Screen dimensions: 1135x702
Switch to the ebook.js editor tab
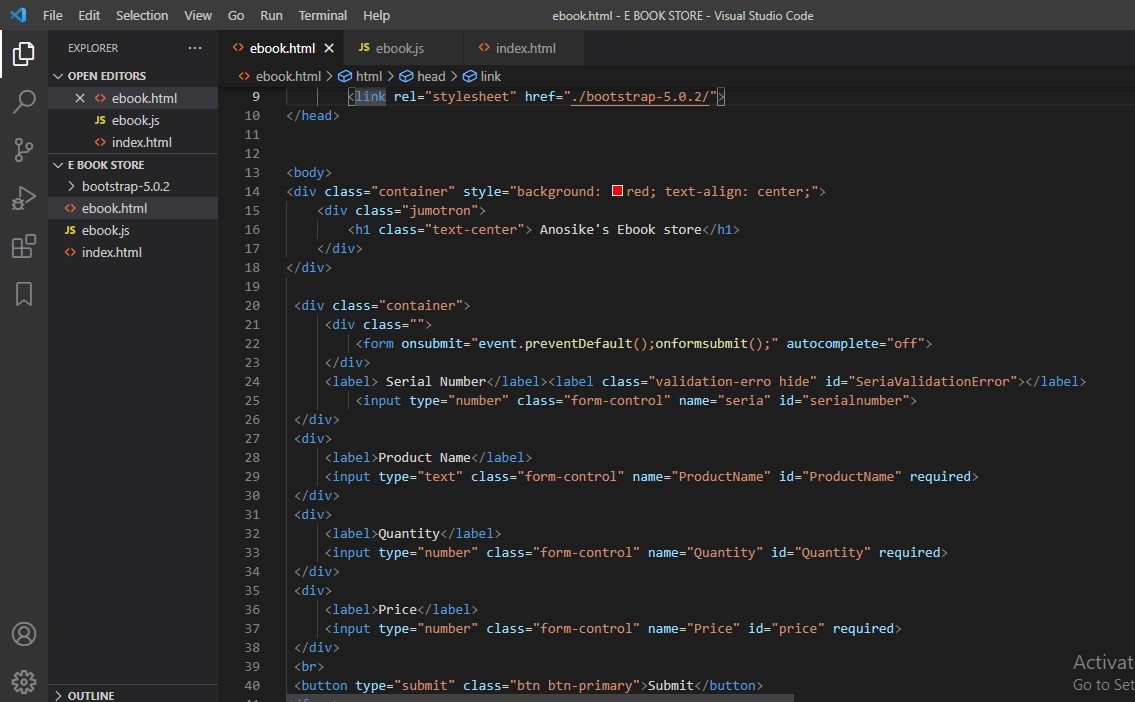pyautogui.click(x=404, y=48)
